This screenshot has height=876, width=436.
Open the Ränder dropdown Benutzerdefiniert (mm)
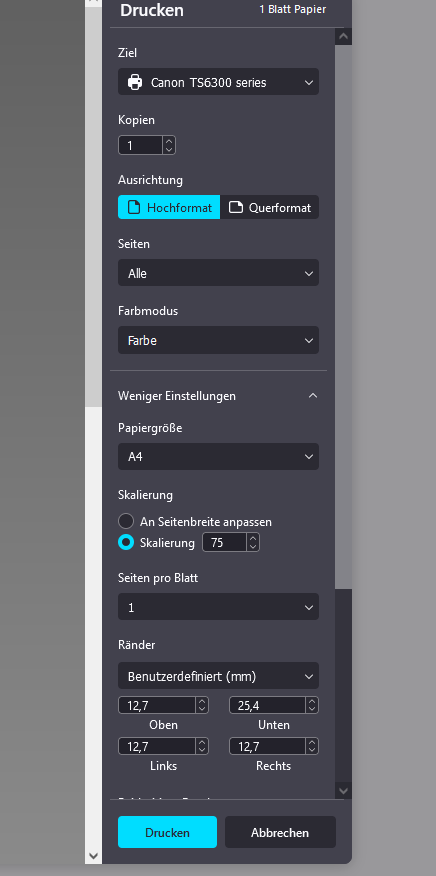coord(219,676)
